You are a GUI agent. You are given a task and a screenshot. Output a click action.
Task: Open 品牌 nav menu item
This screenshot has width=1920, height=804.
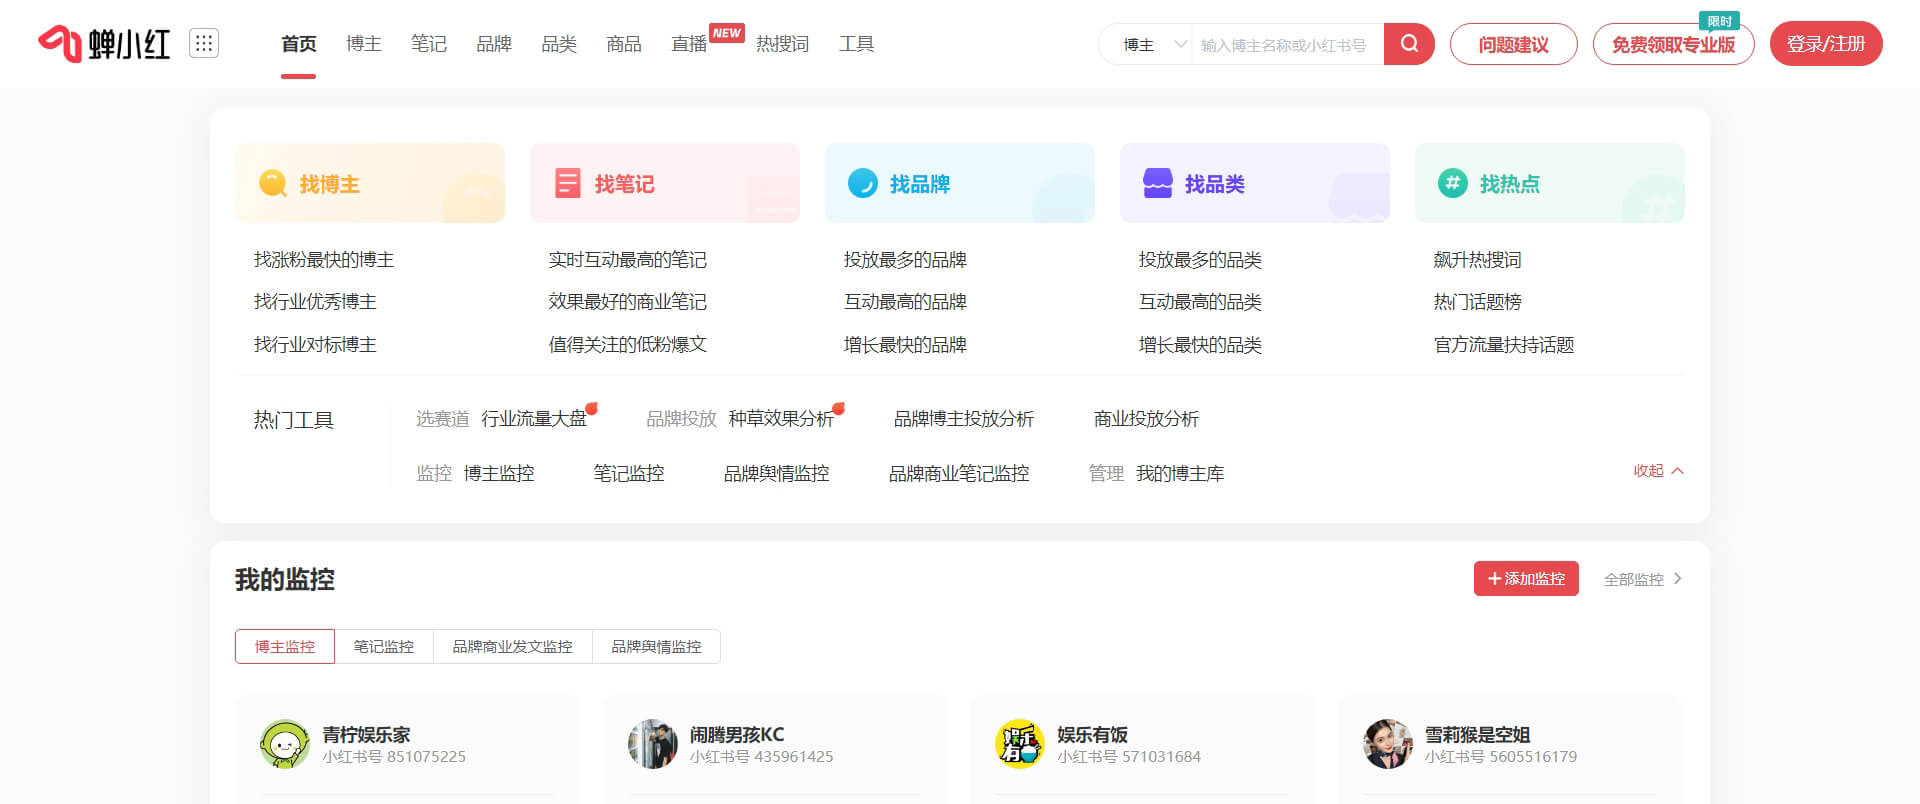pyautogui.click(x=493, y=44)
